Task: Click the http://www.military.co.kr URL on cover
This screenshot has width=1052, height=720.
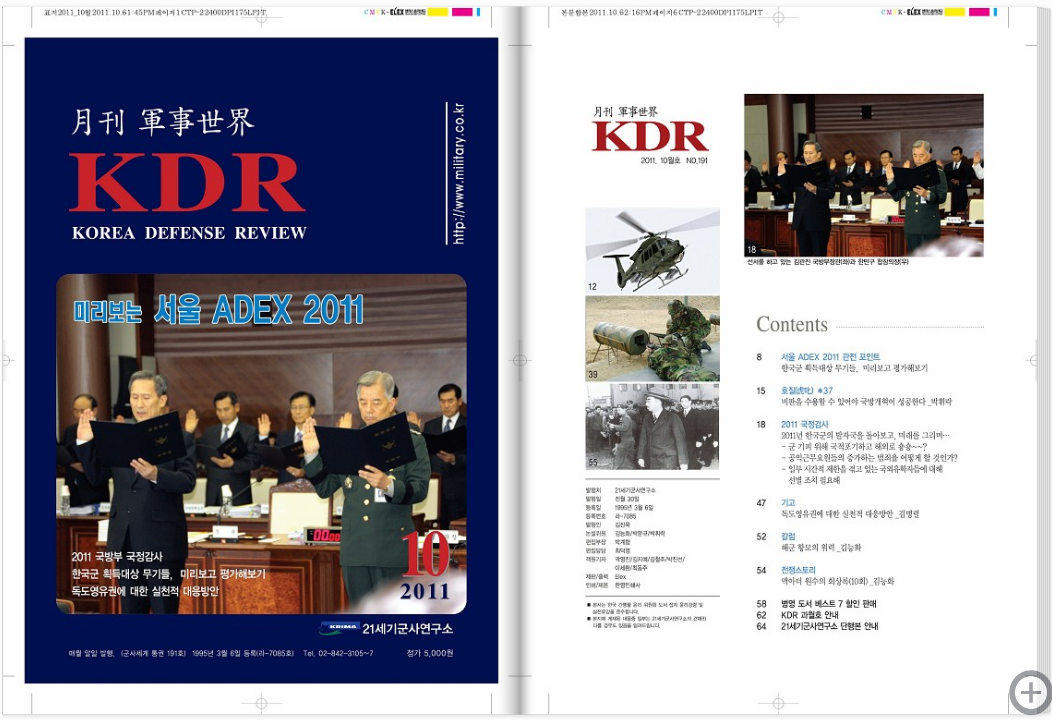Action: (x=458, y=173)
